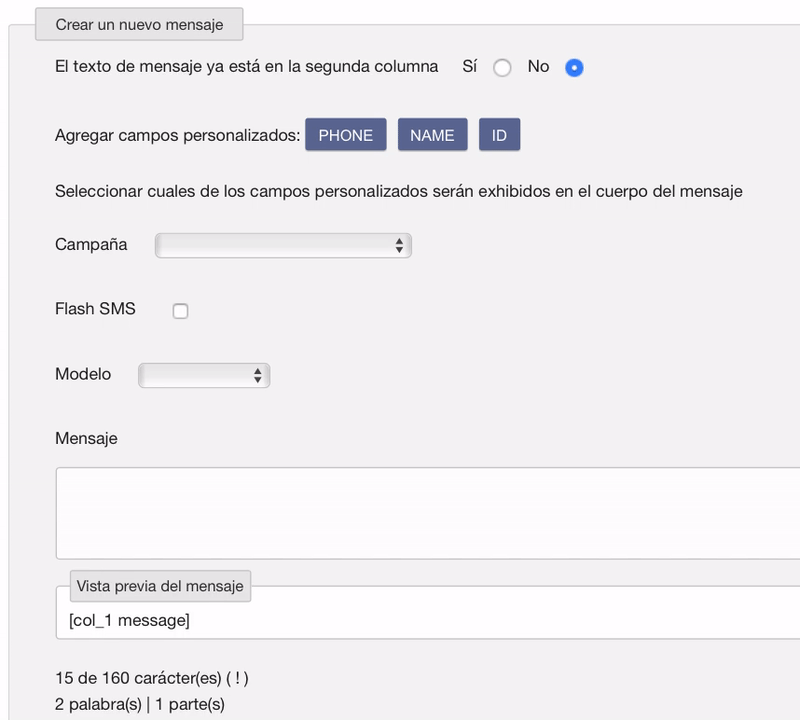Click the Campaña label
The width and height of the screenshot is (800, 720).
tap(91, 244)
